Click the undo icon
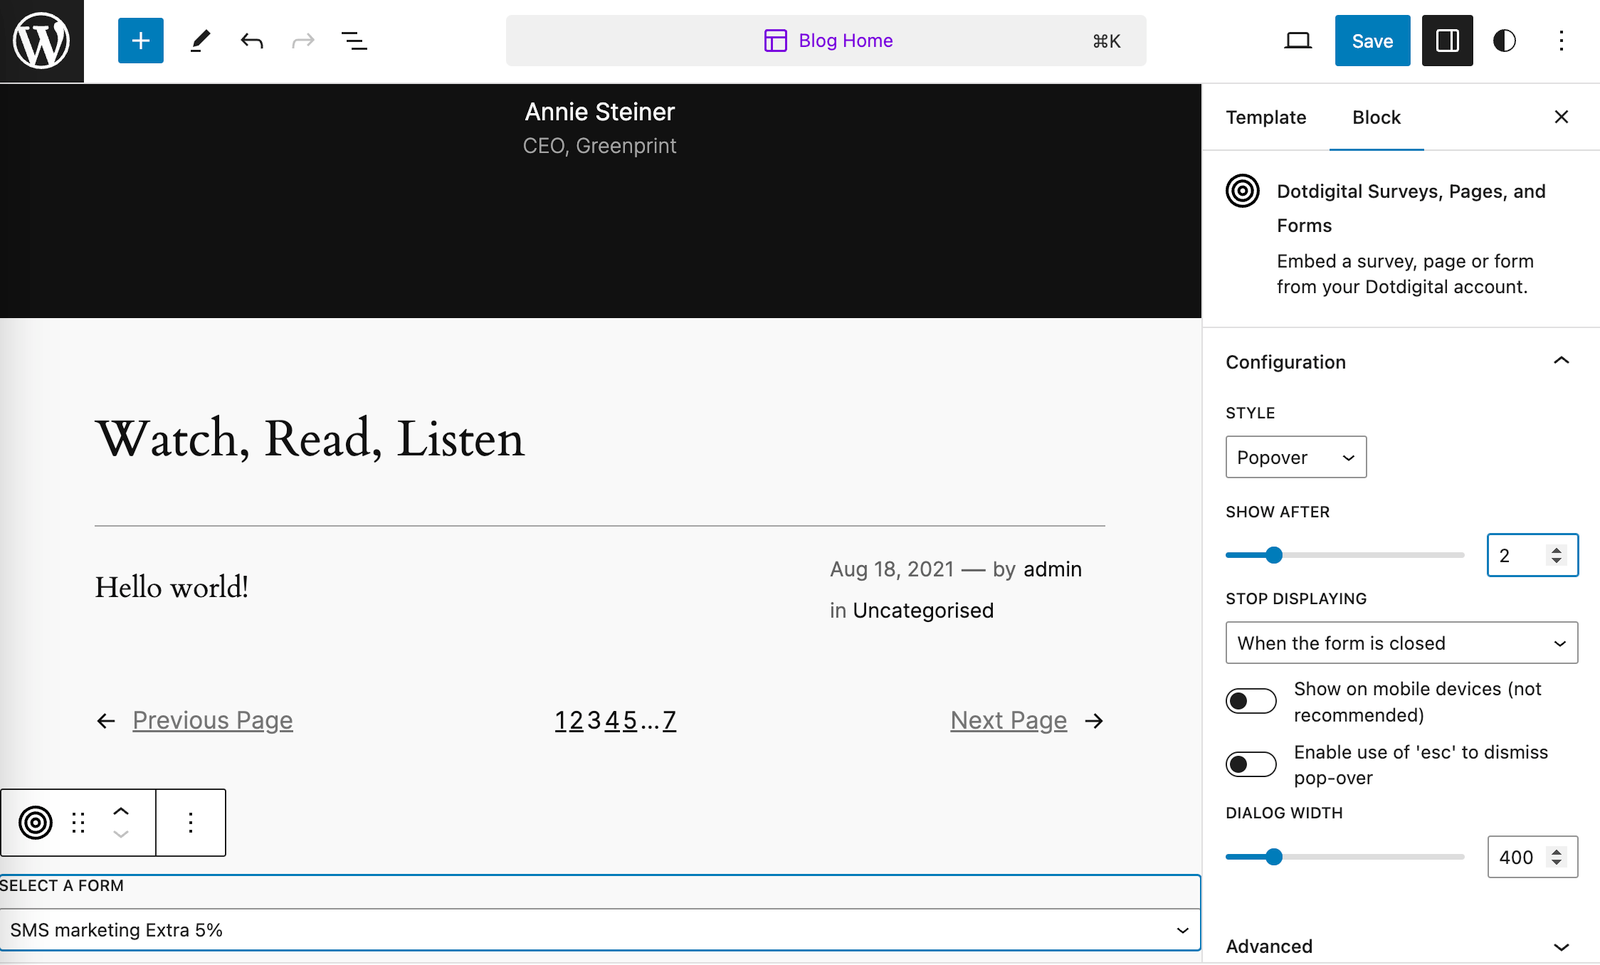1600x965 pixels. pos(251,40)
